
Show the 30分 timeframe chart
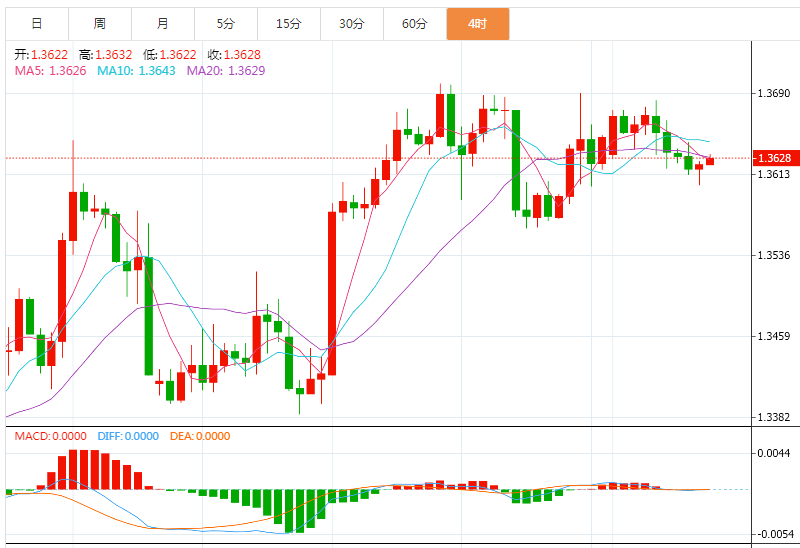(351, 23)
